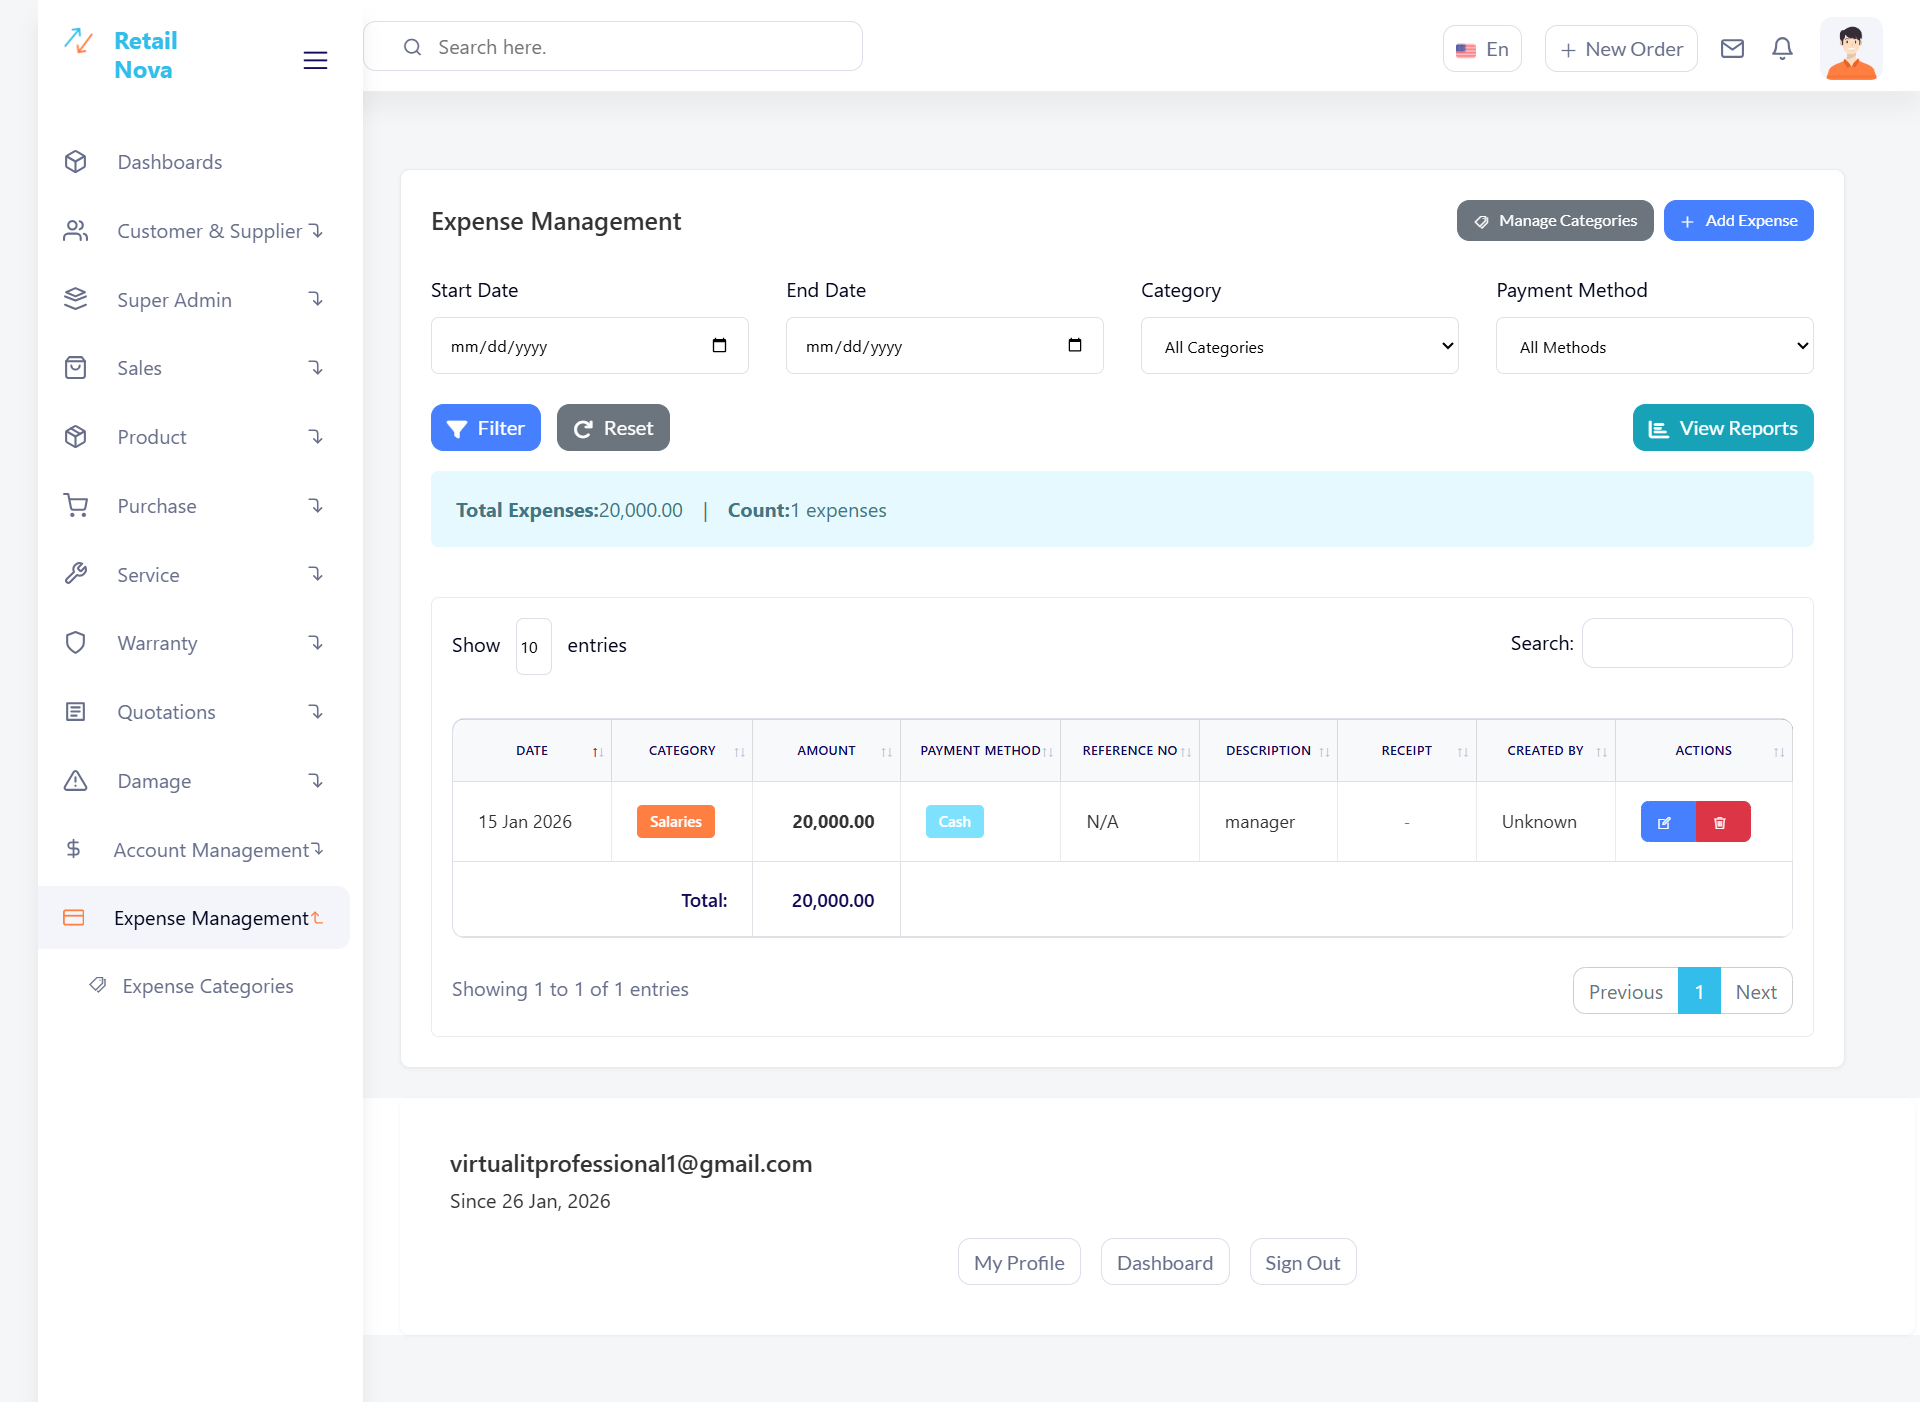Viewport: 1920px width, 1402px height.
Task: Click the red delete trash icon
Action: (x=1722, y=822)
